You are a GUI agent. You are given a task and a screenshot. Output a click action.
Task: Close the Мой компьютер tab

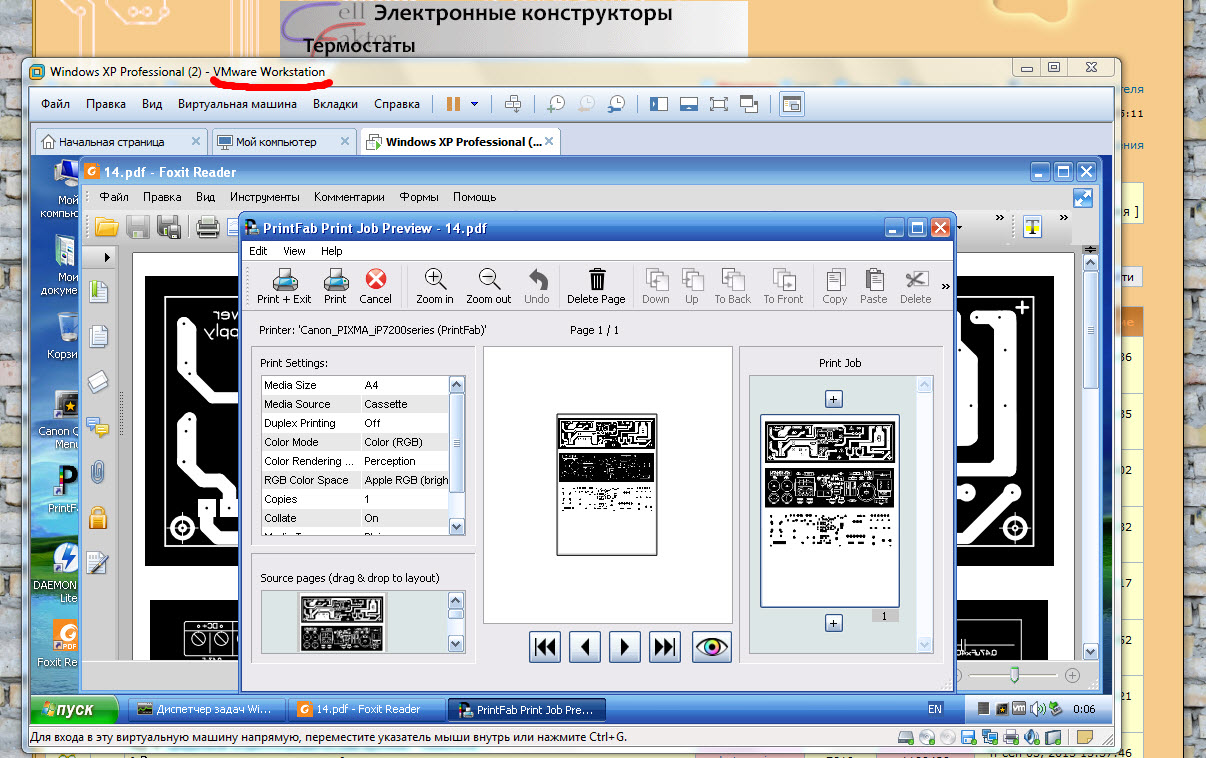345,142
